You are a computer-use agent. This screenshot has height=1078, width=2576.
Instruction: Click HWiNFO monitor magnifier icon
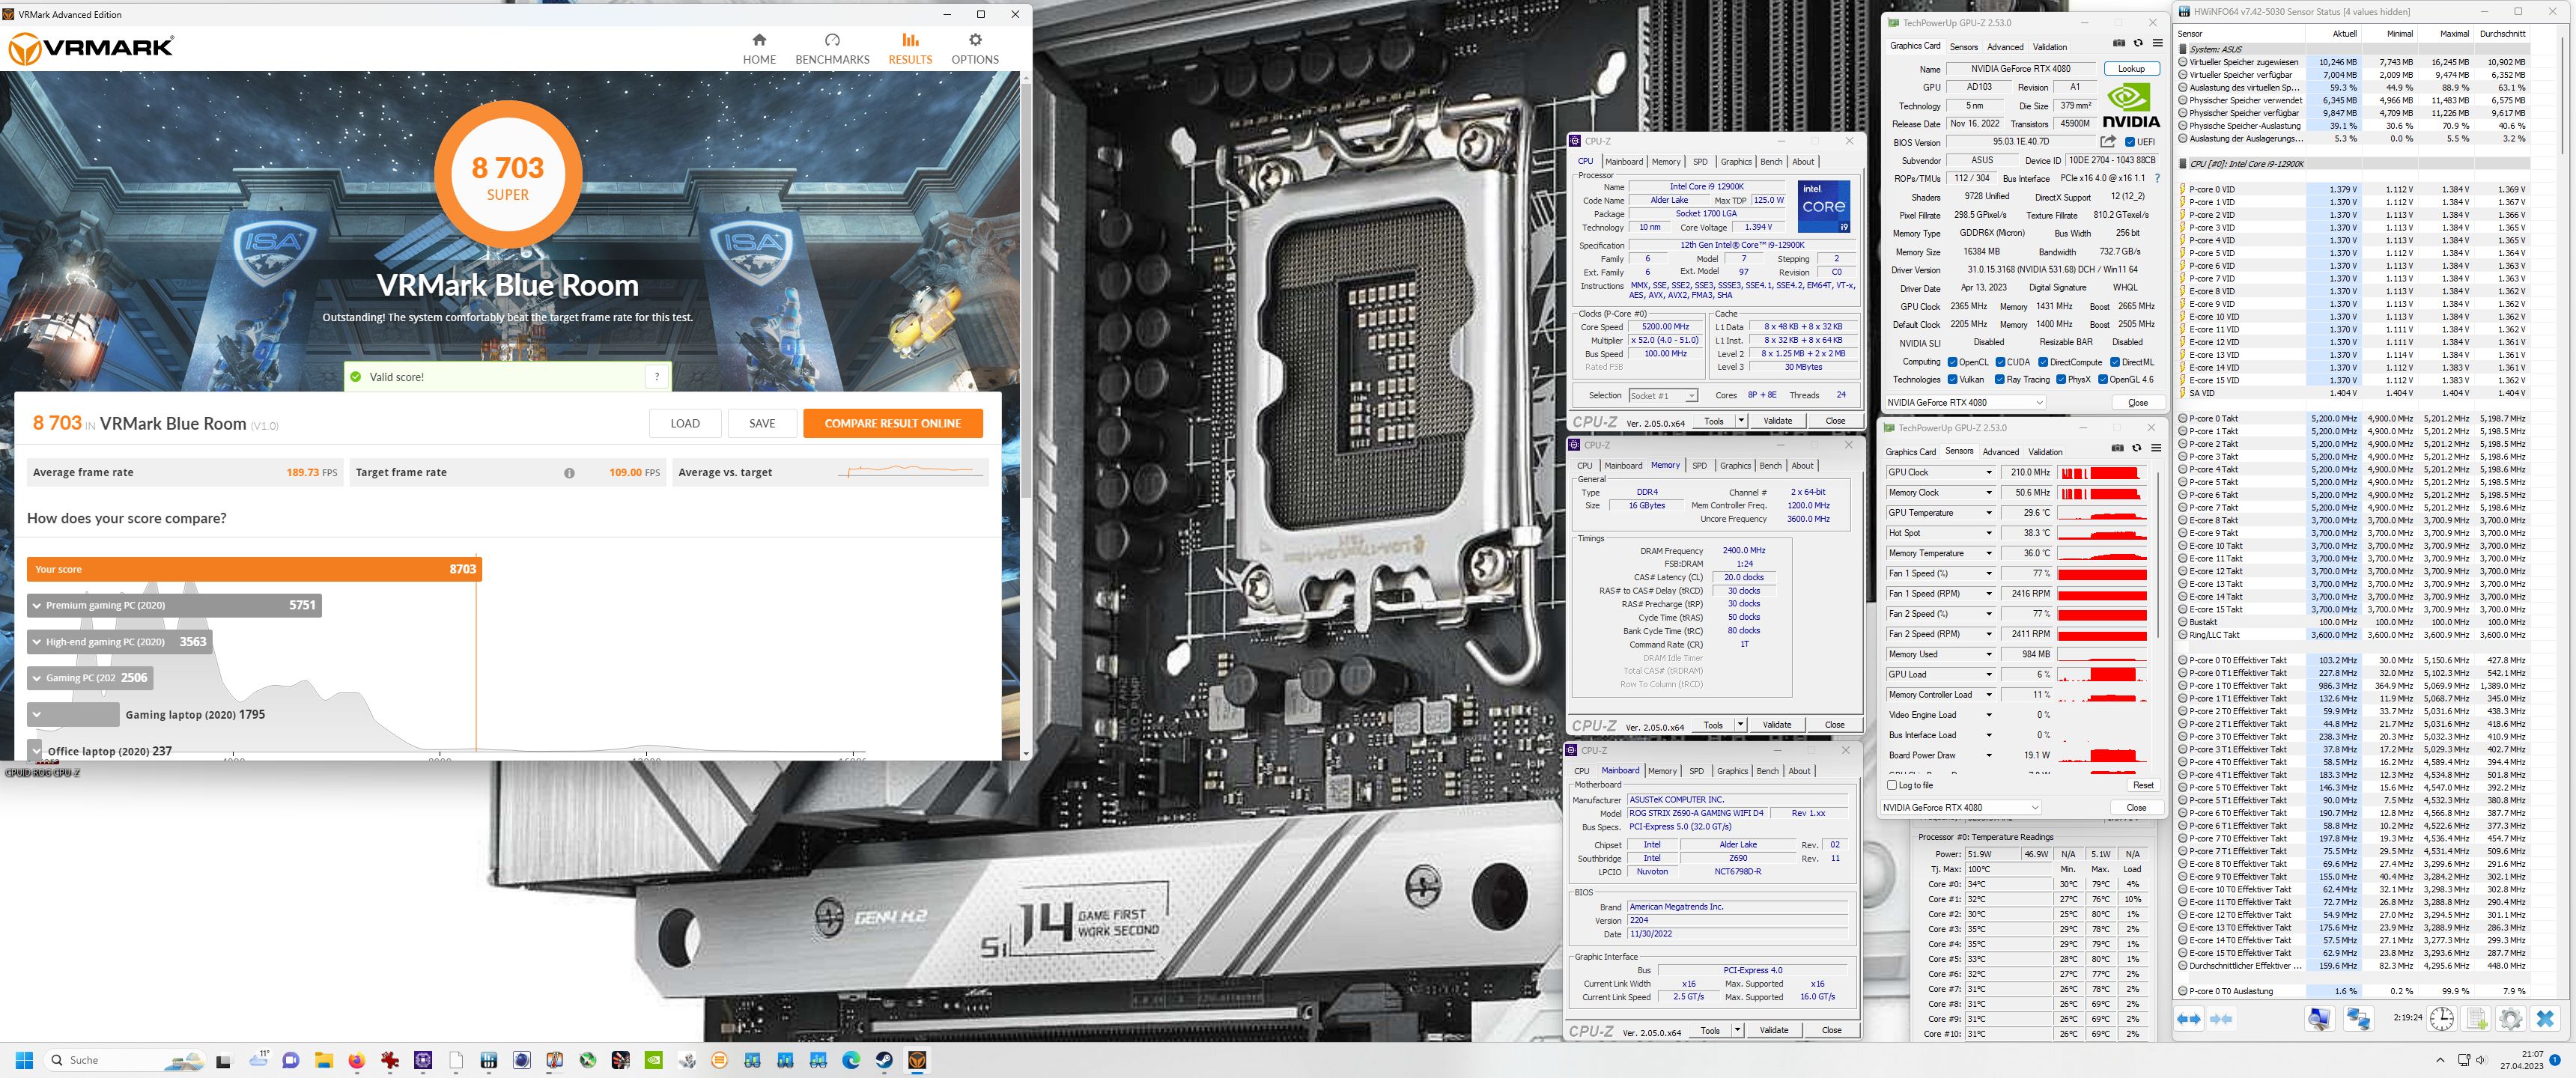pyautogui.click(x=2319, y=1019)
